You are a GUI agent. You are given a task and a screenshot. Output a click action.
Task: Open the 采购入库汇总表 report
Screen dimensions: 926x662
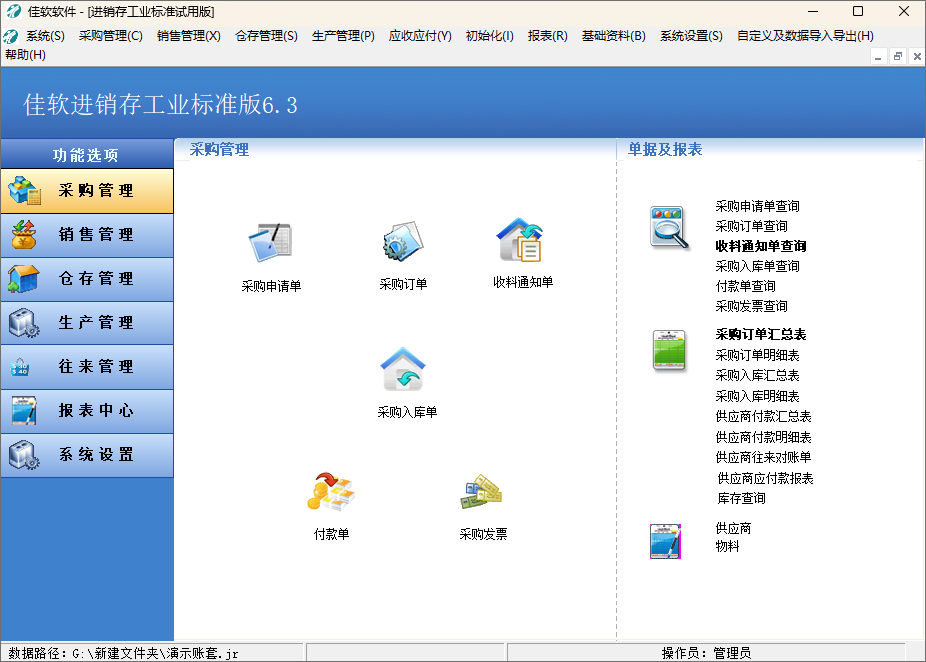click(x=757, y=376)
